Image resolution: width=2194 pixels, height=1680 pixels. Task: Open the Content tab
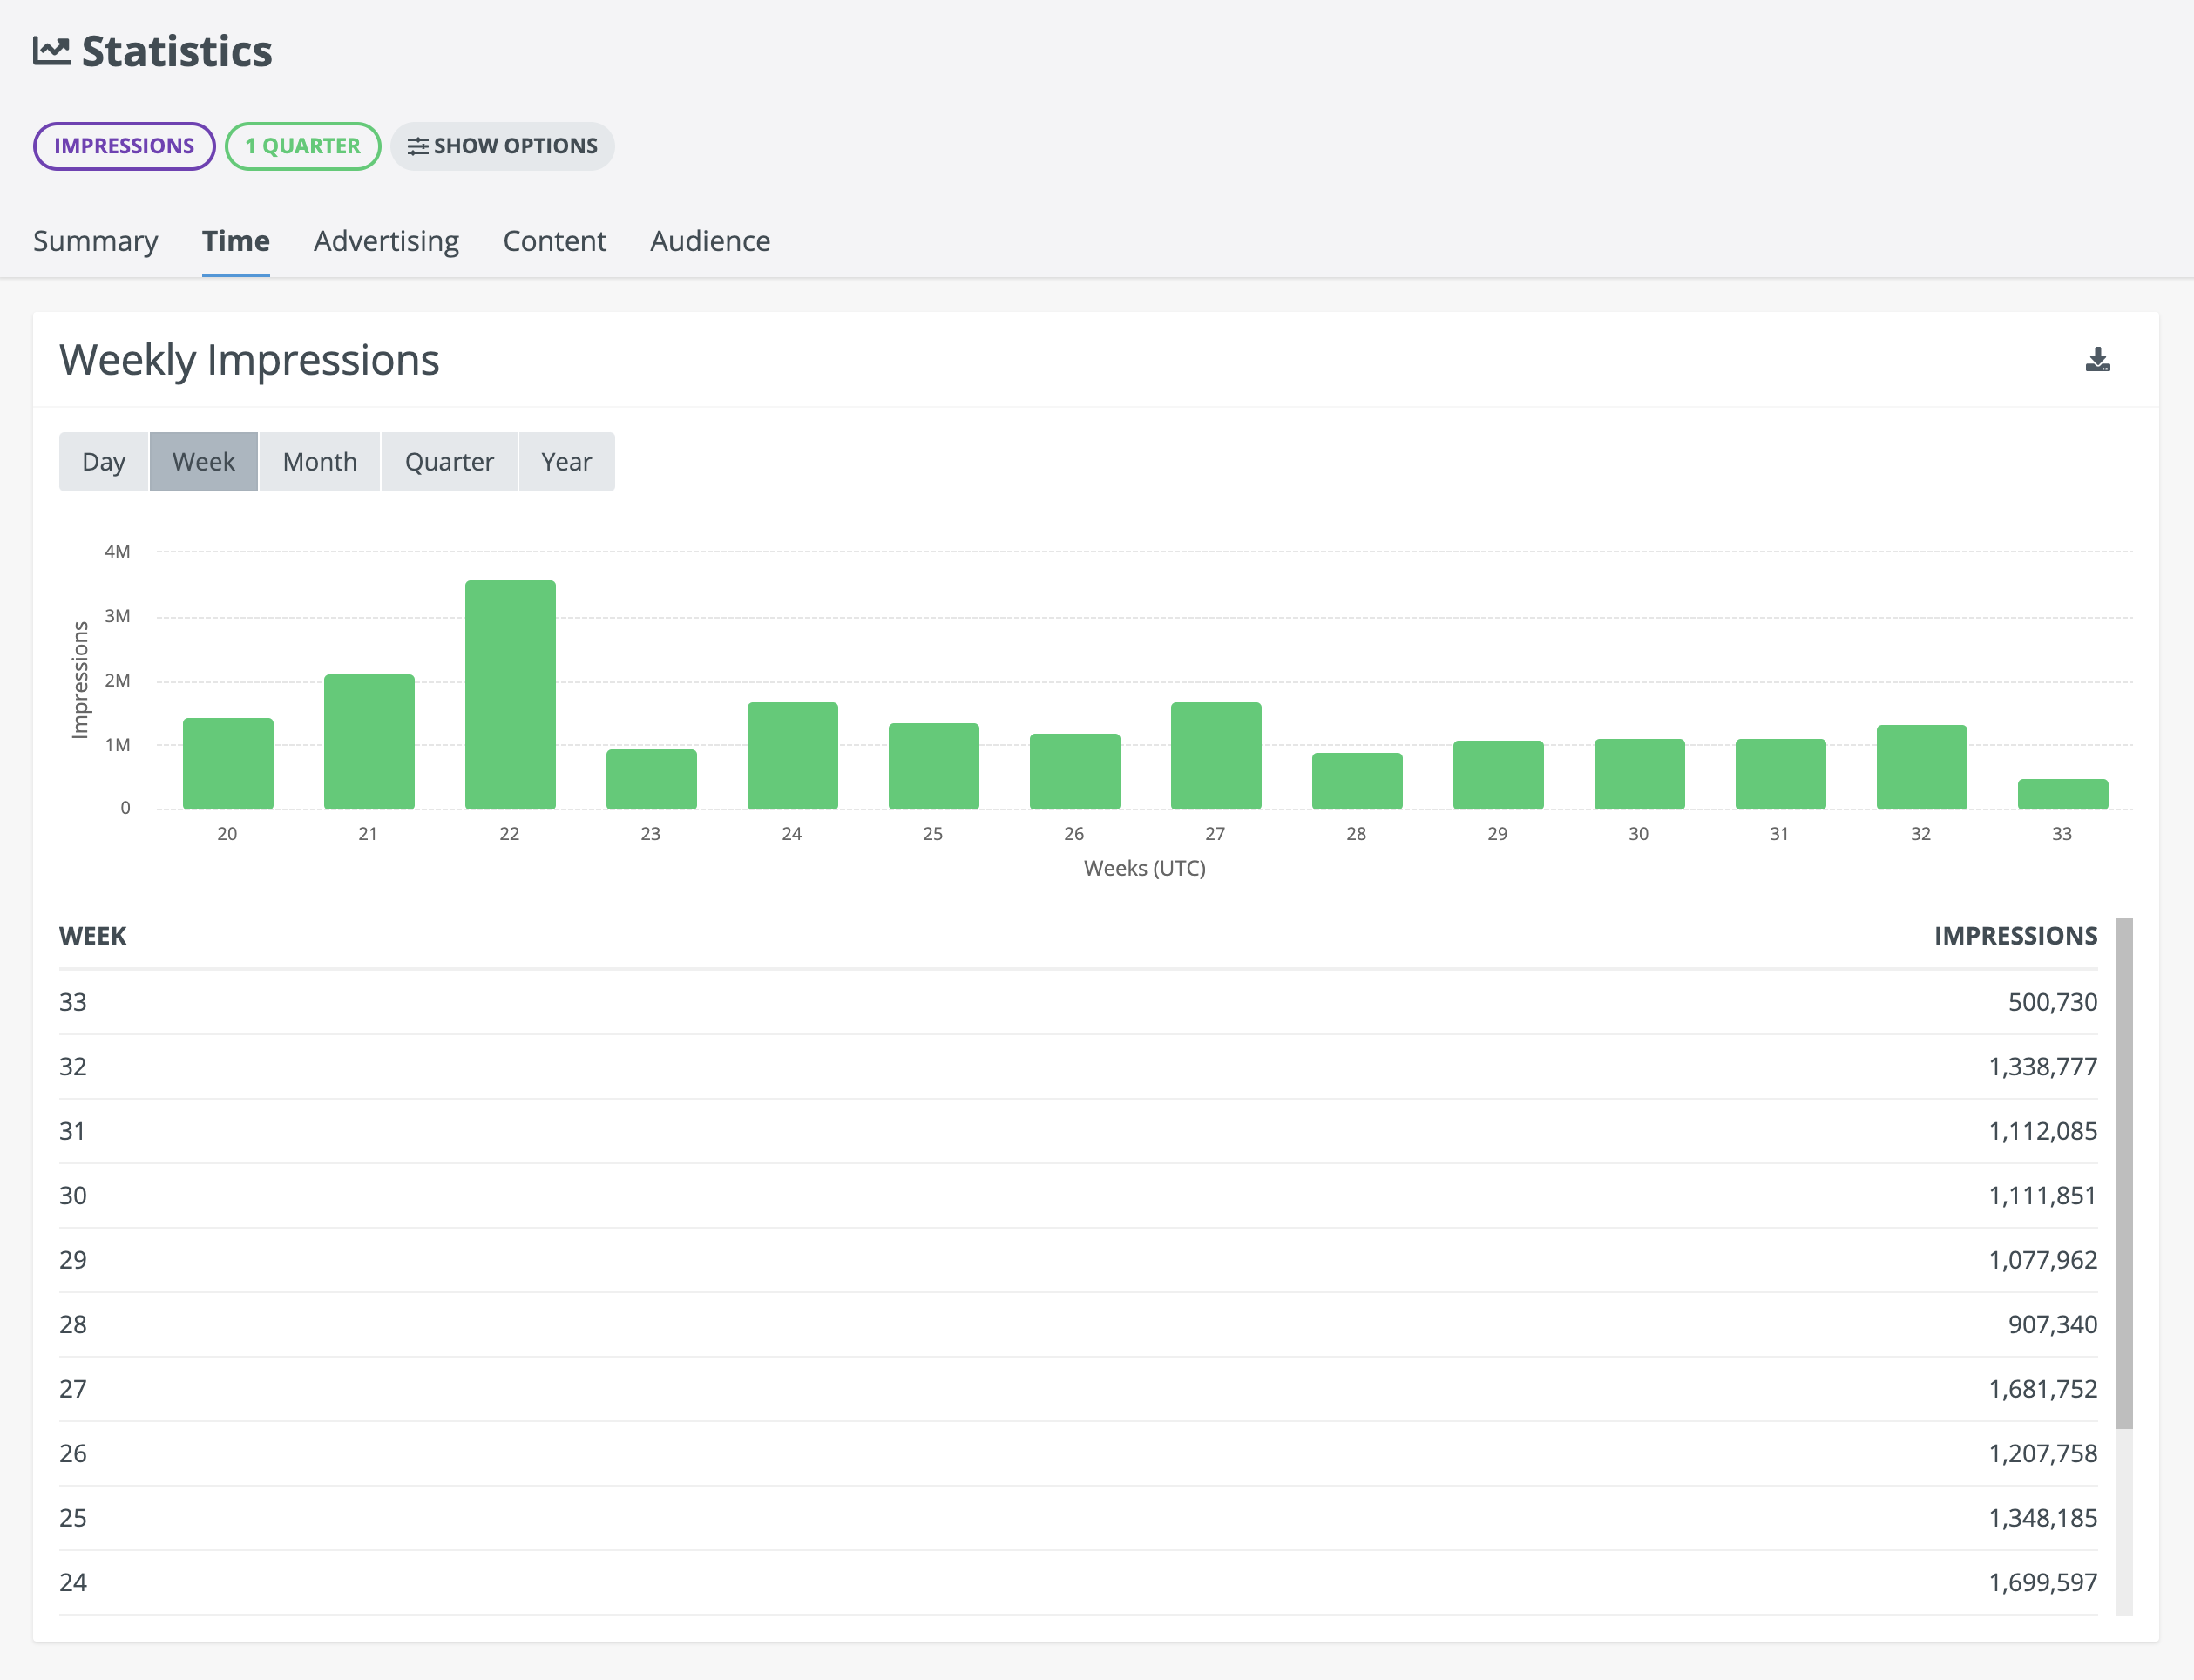(x=554, y=241)
